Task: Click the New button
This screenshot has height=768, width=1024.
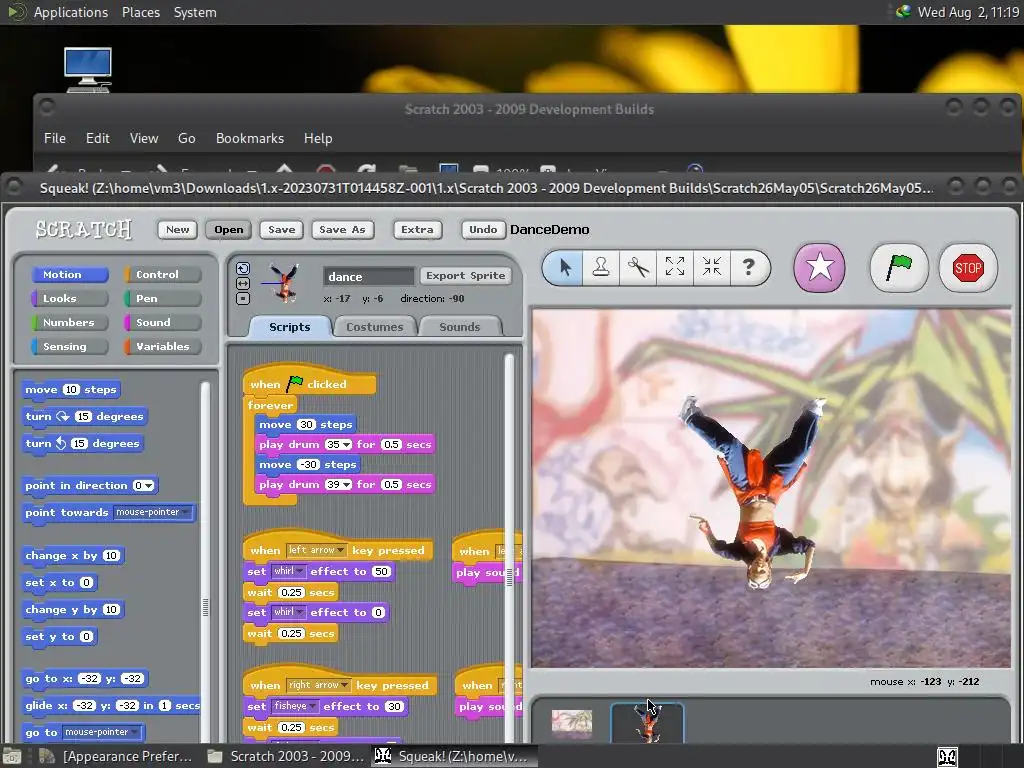Action: pyautogui.click(x=177, y=229)
